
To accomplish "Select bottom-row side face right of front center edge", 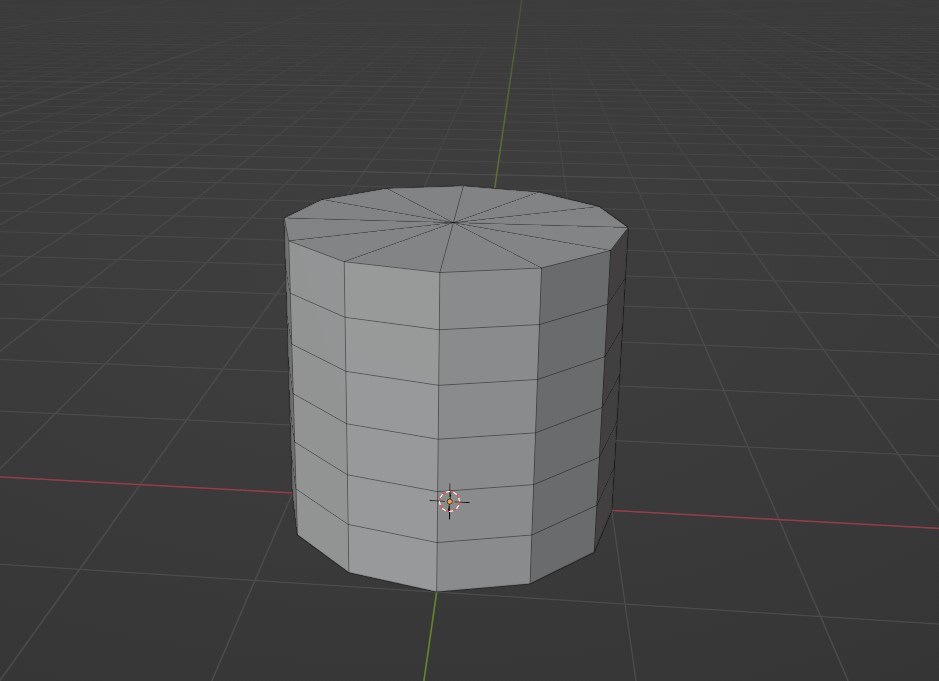I will (484, 565).
